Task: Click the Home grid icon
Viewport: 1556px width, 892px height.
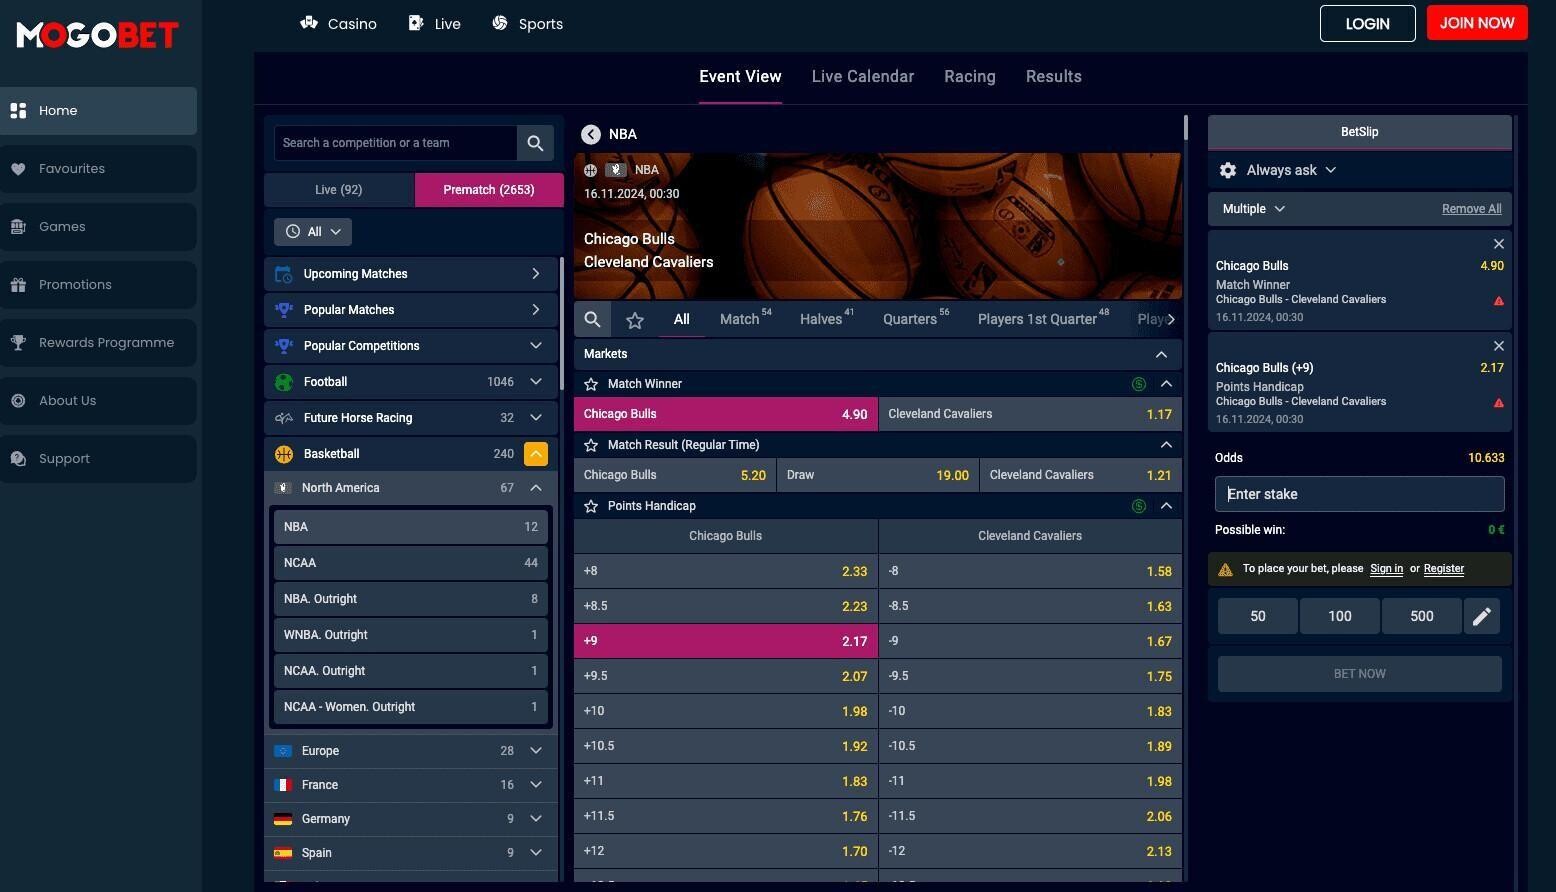Action: coord(18,111)
